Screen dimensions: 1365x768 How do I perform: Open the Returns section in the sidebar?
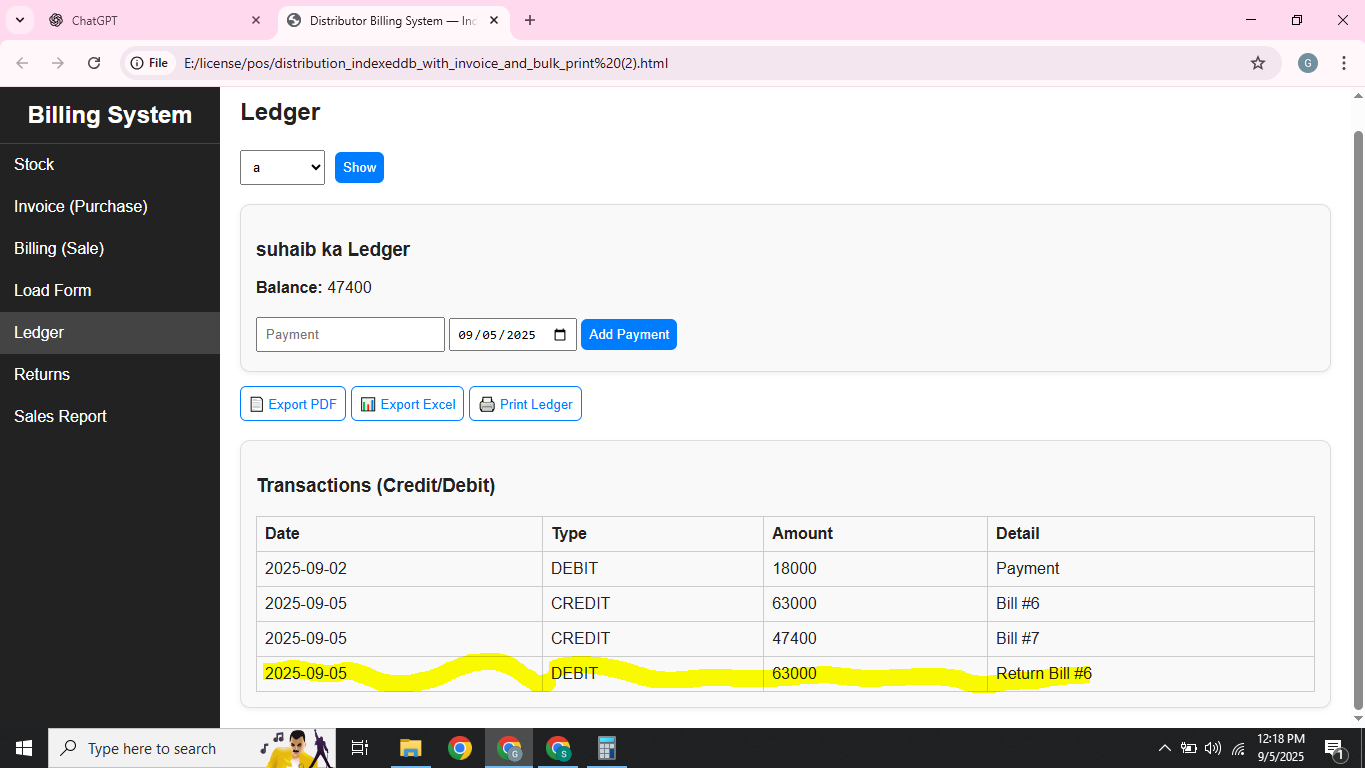(x=42, y=374)
